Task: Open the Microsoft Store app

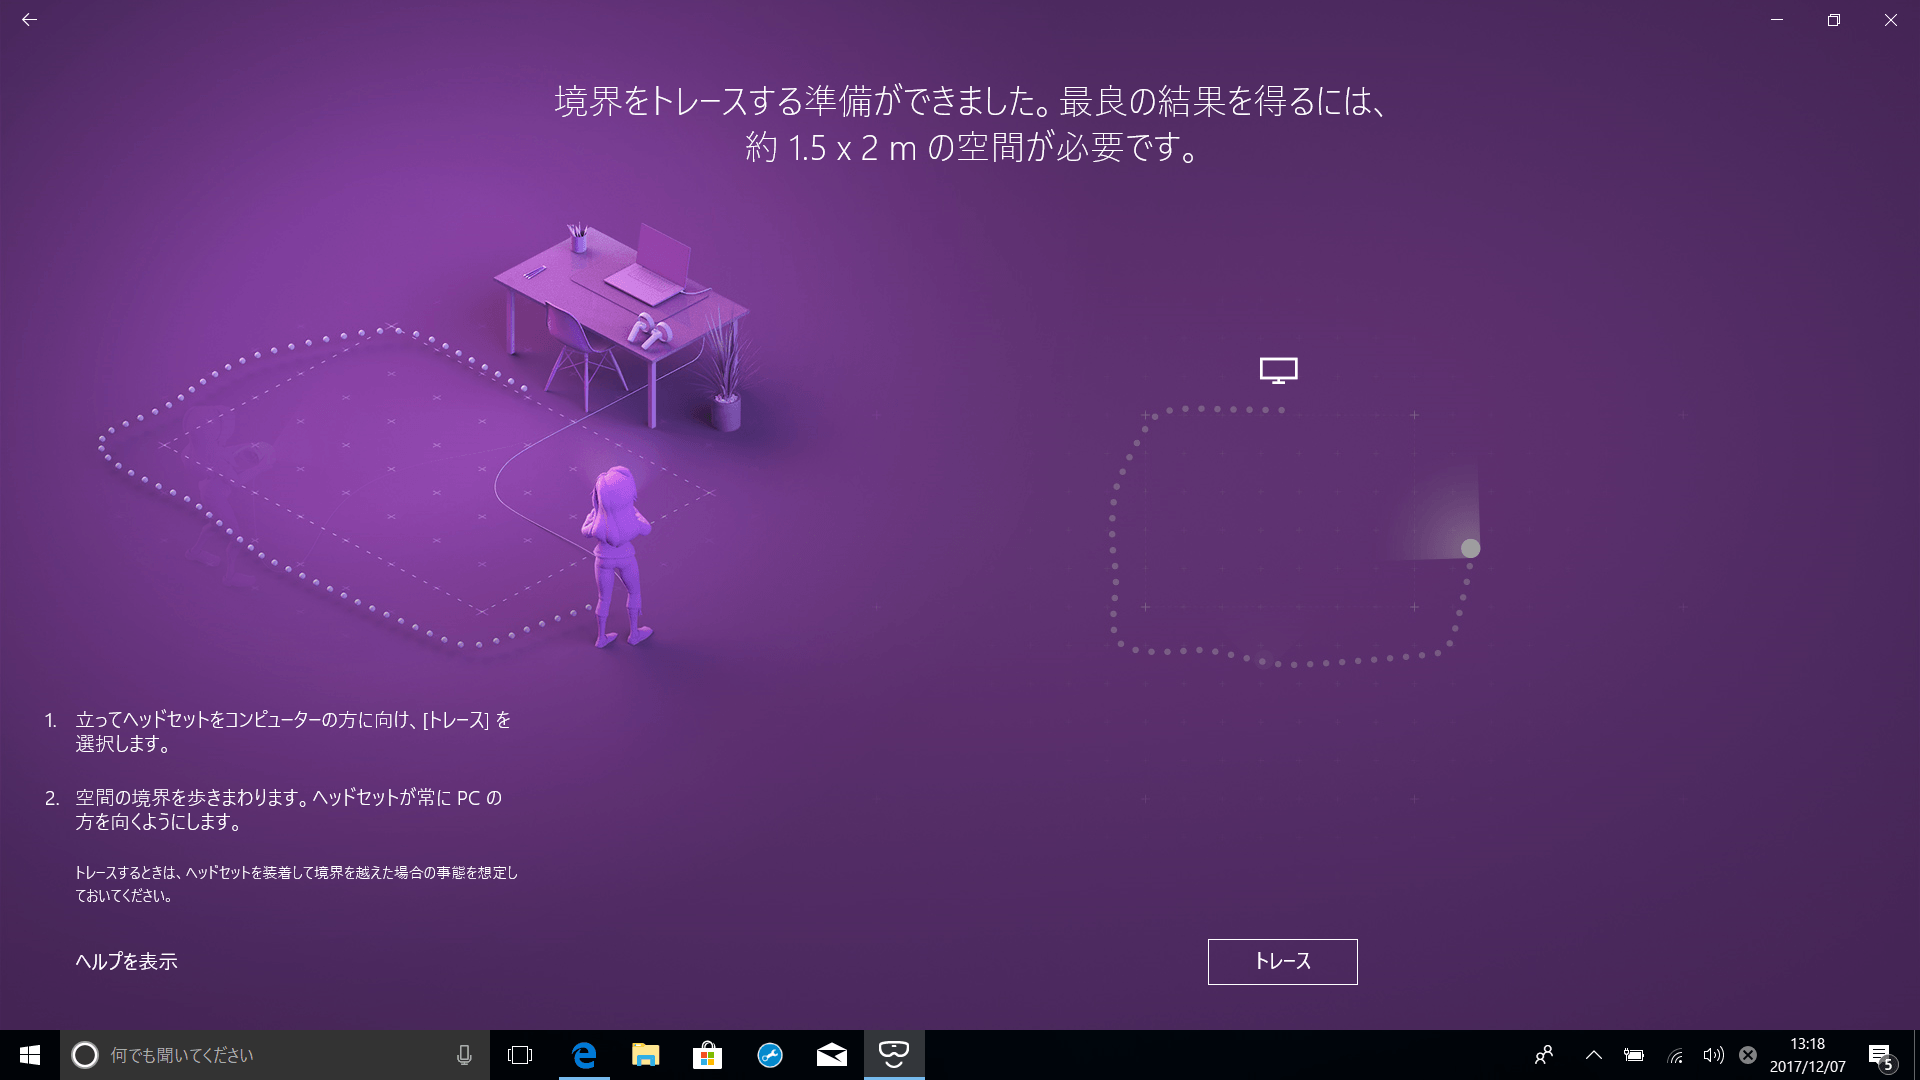Action: (708, 1055)
